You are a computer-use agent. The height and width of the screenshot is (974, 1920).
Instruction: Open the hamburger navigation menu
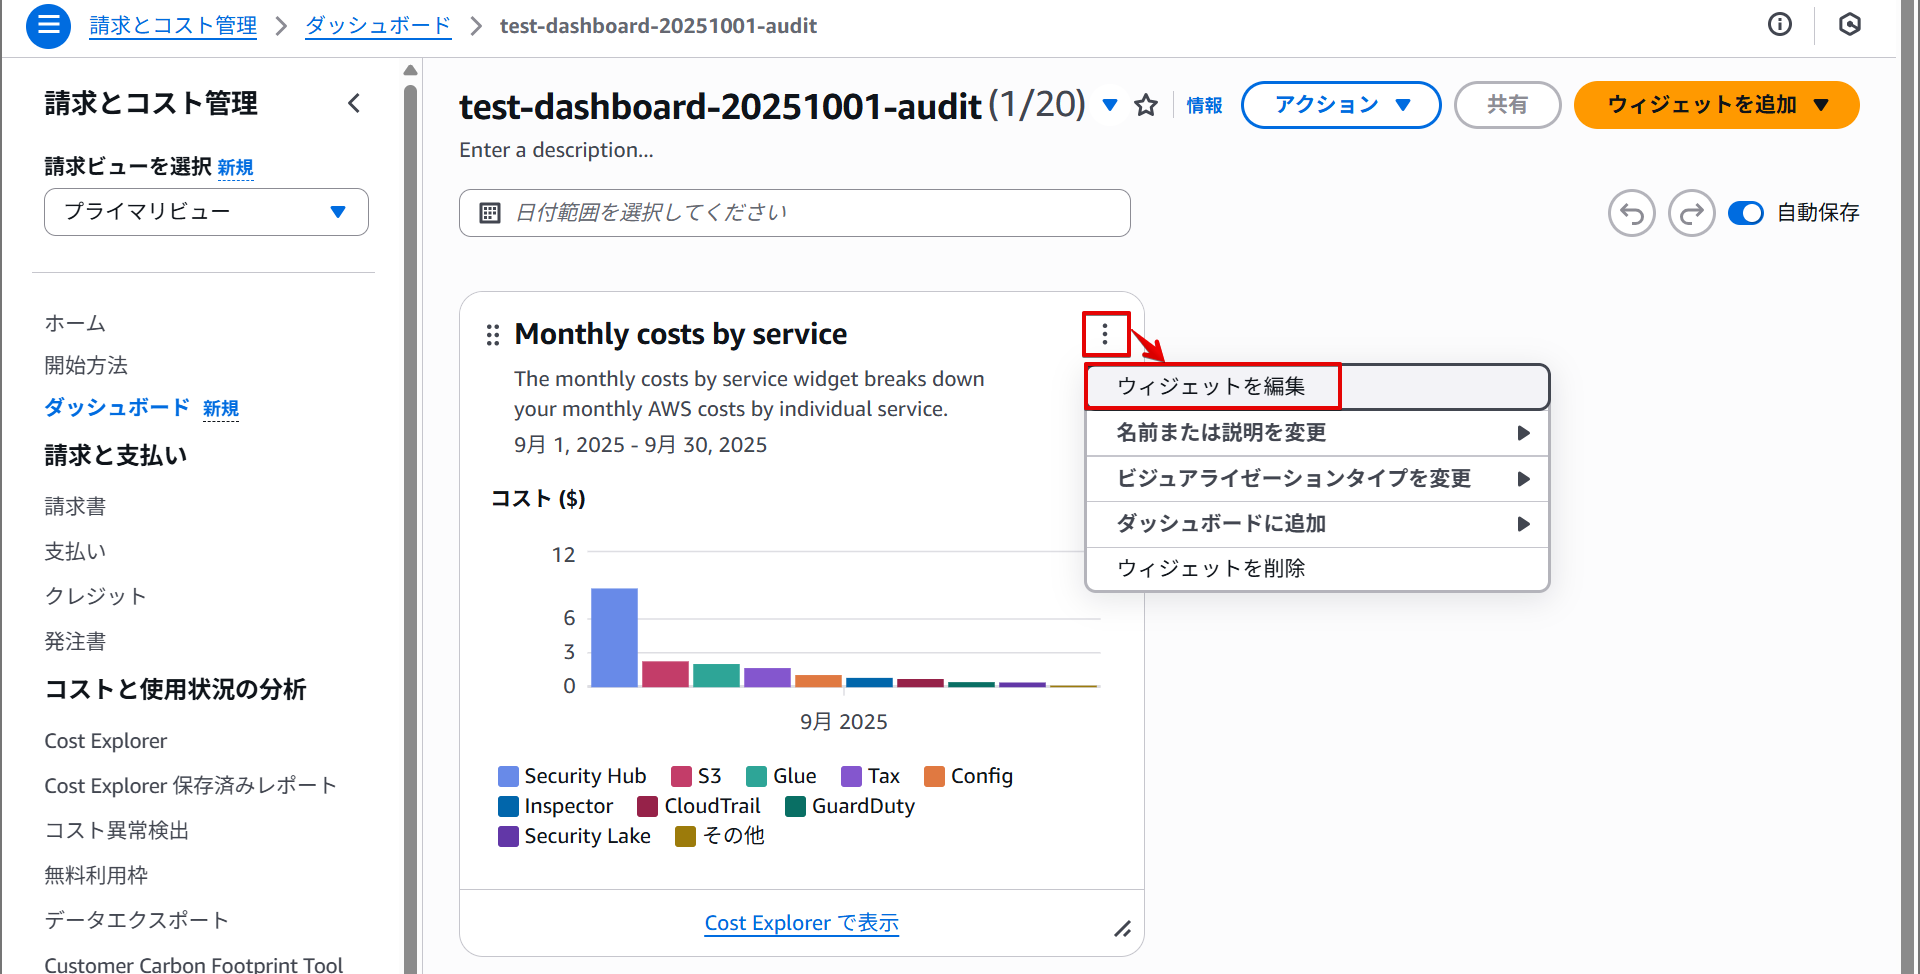tap(48, 26)
